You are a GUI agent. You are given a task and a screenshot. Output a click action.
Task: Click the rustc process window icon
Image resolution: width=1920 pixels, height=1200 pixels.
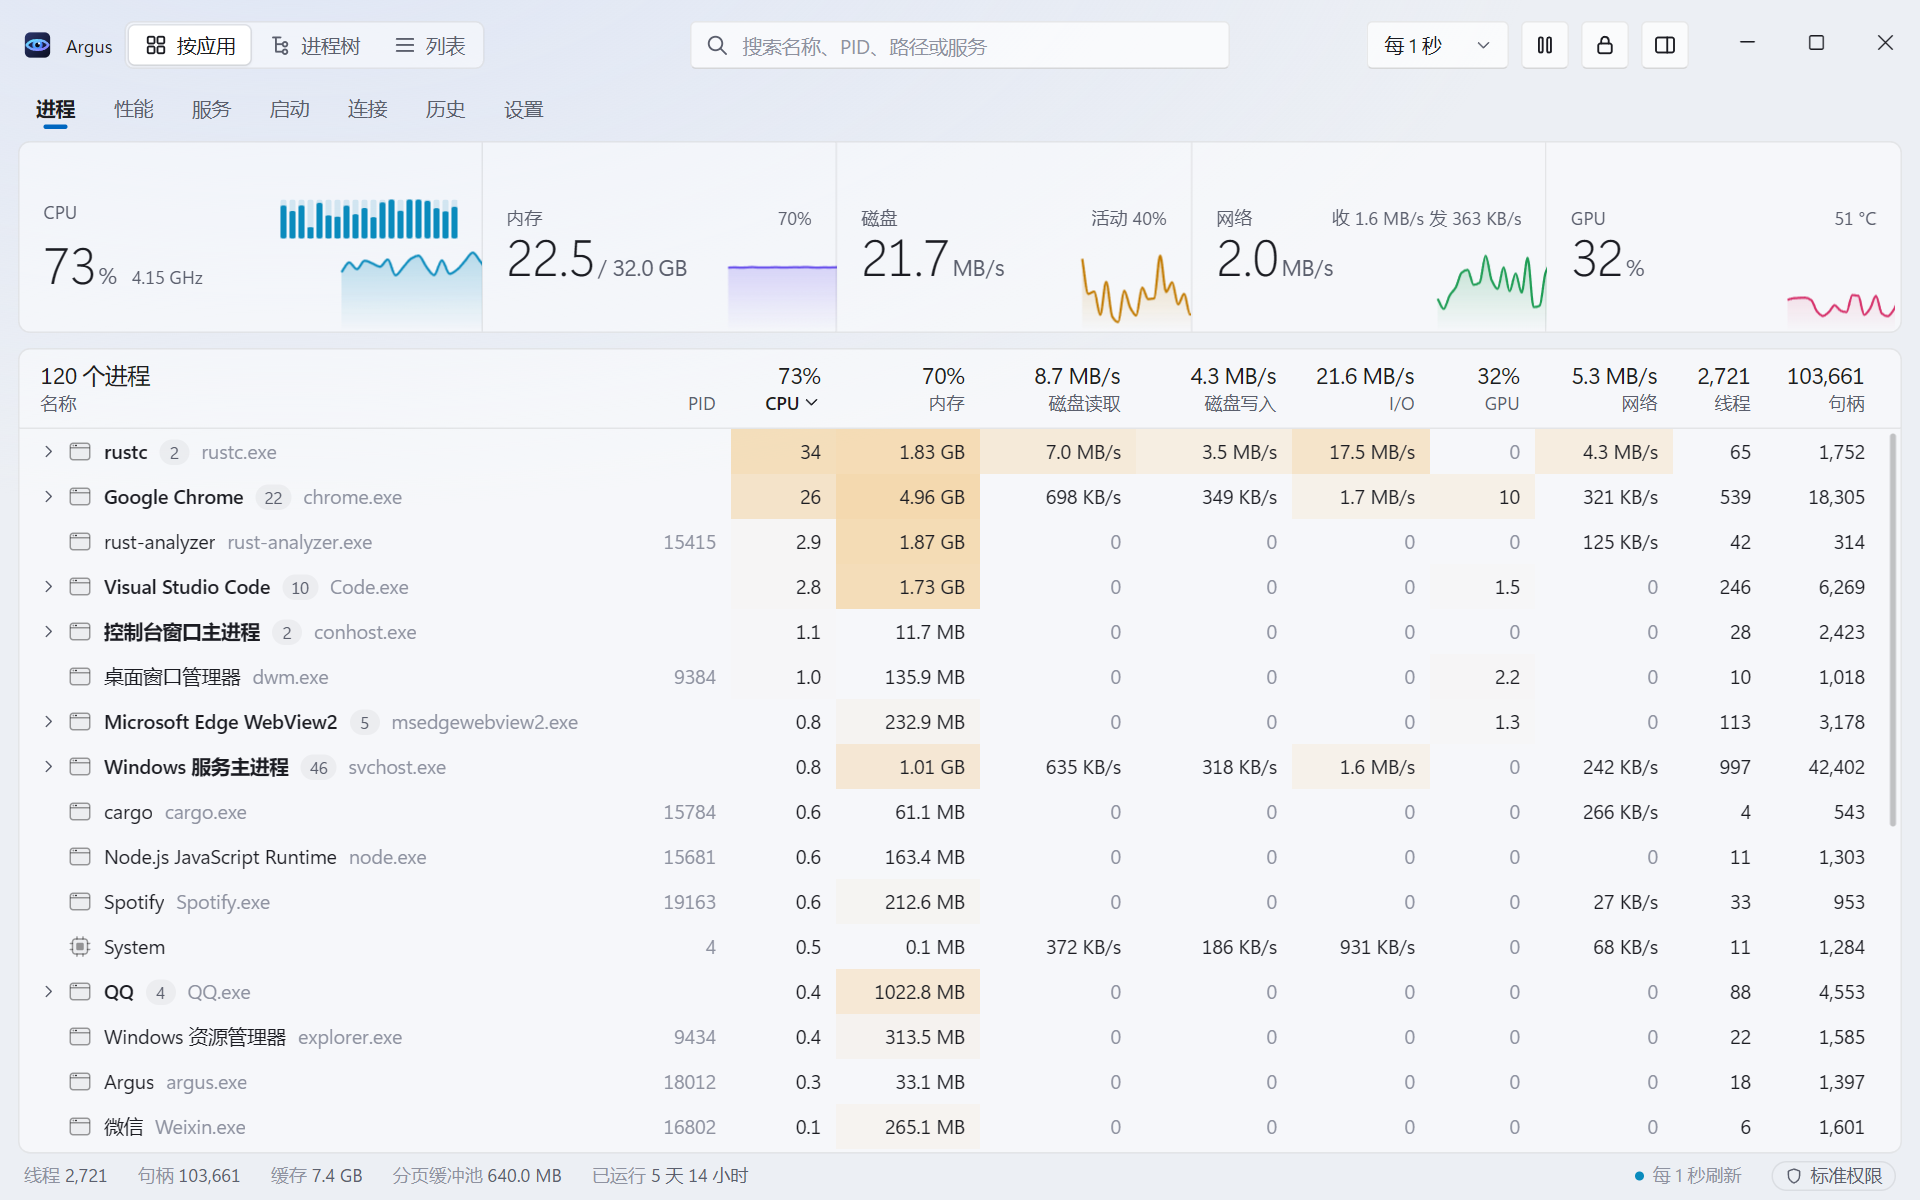(80, 452)
